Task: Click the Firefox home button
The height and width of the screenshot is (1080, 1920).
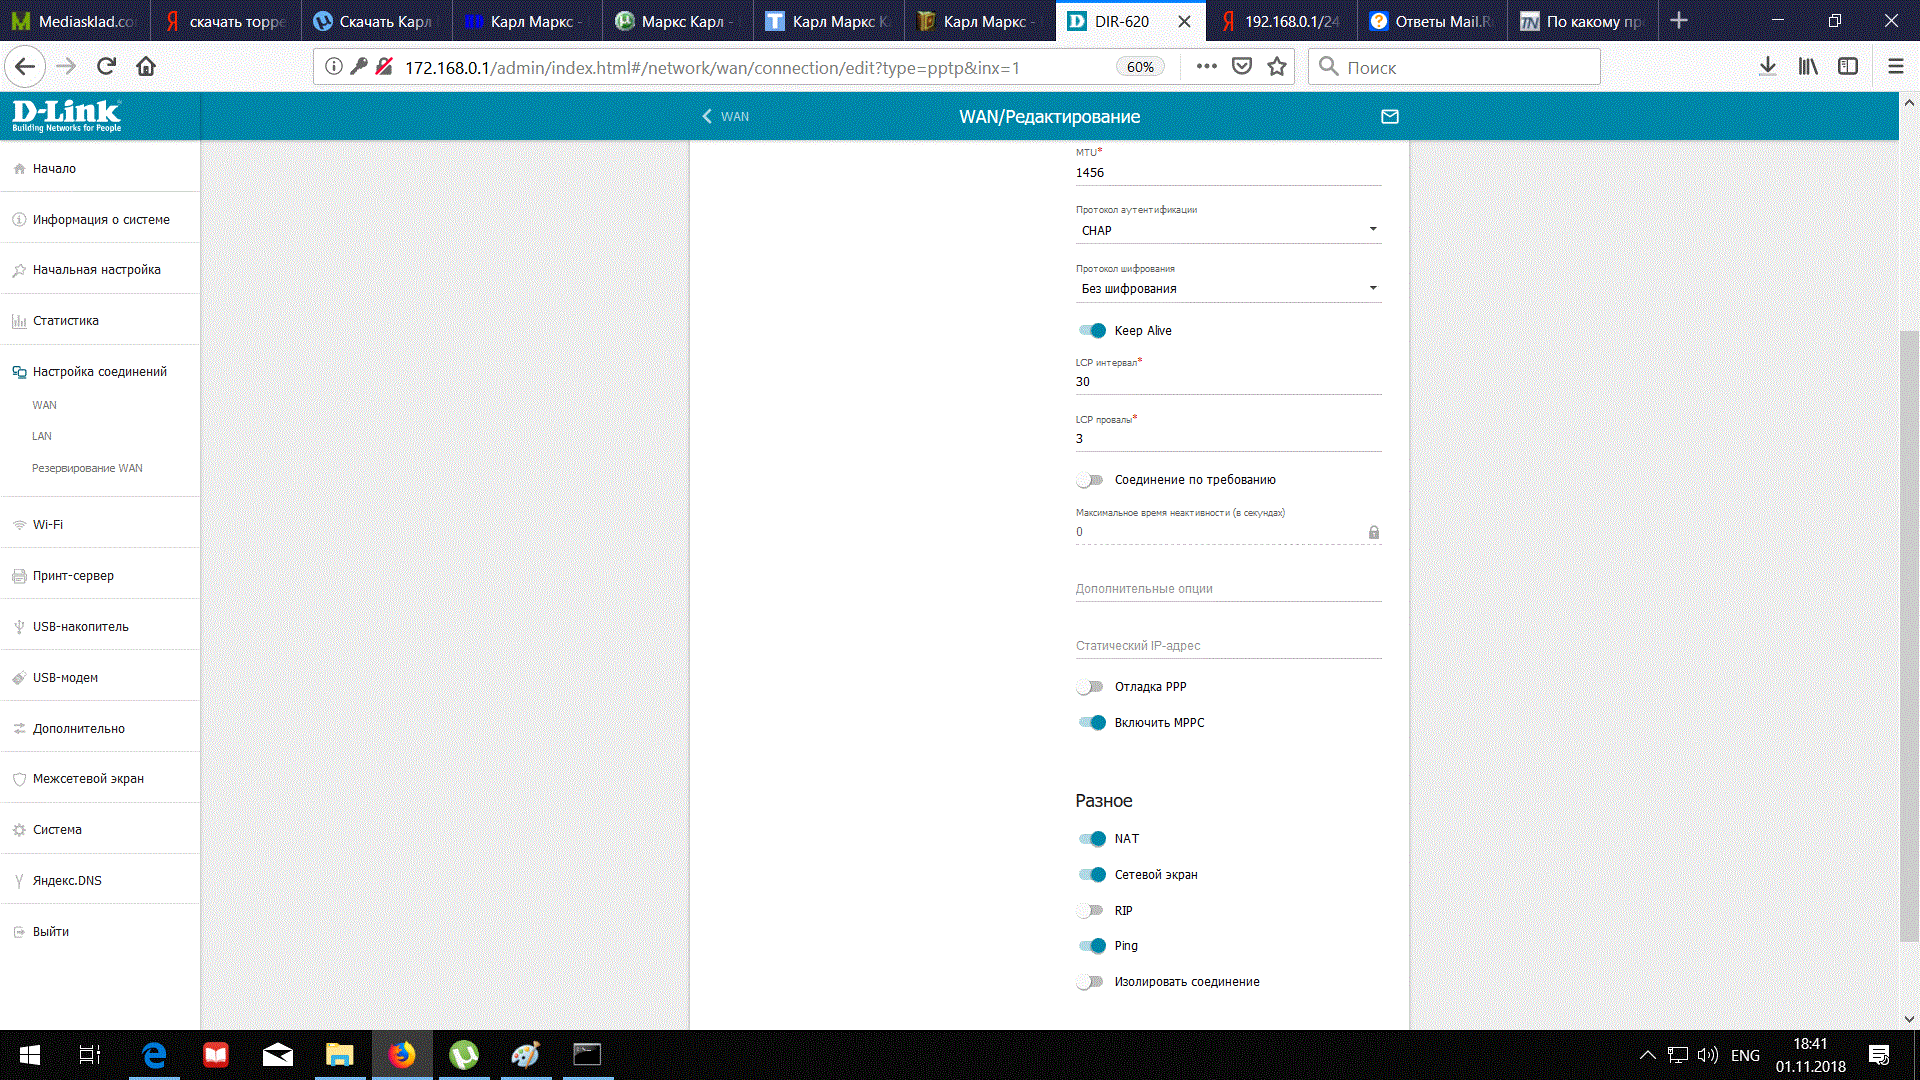Action: 146,67
